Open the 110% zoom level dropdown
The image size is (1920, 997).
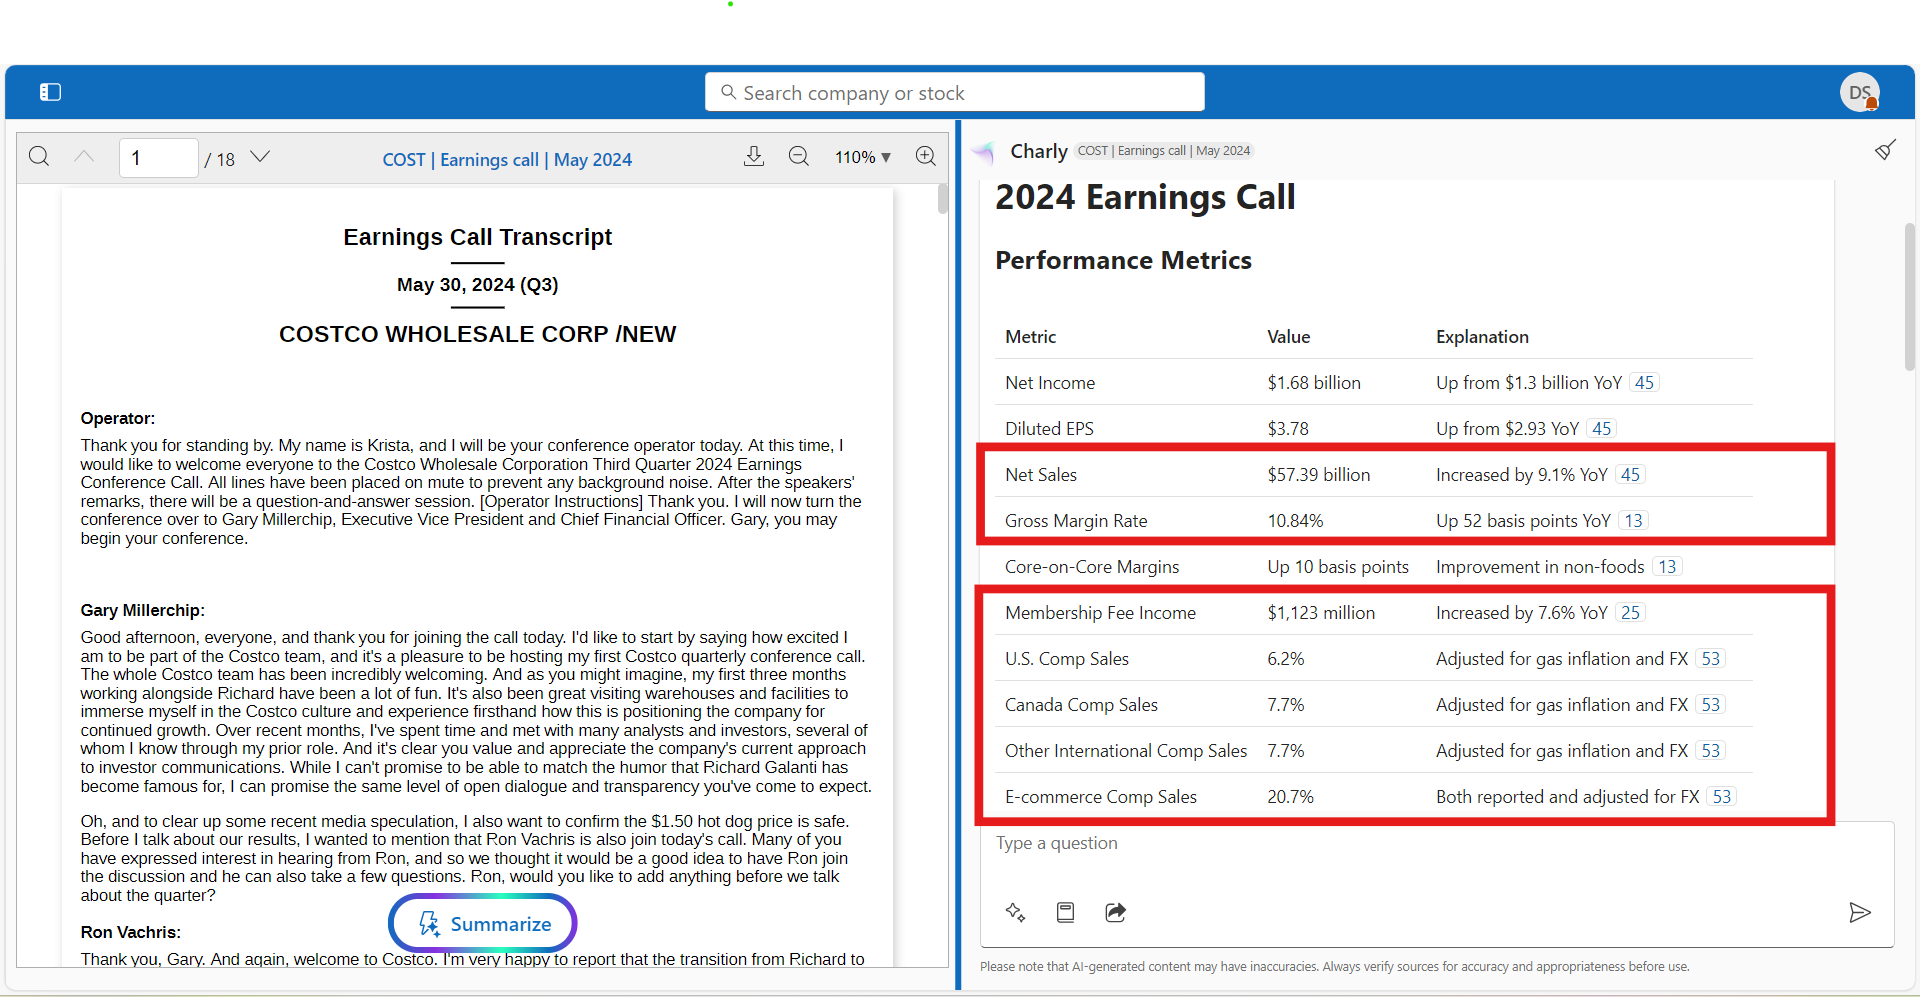pos(863,157)
